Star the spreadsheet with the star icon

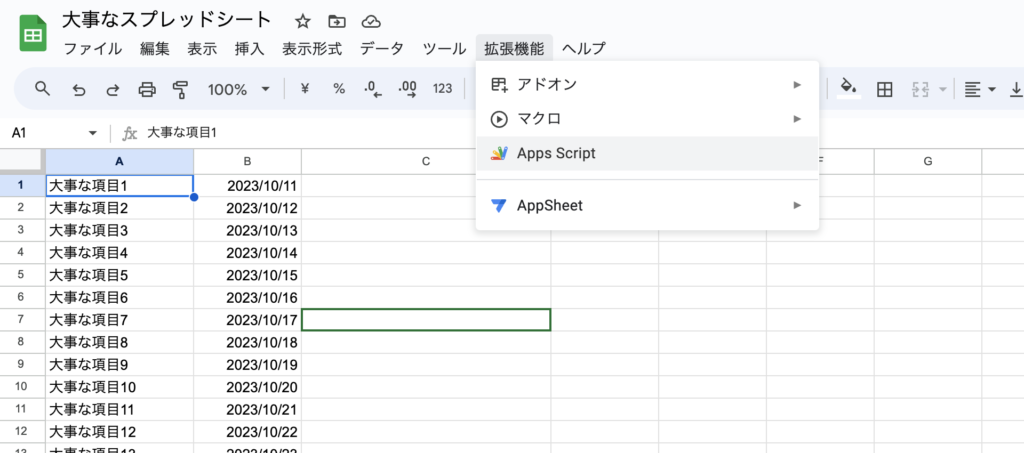pos(303,21)
